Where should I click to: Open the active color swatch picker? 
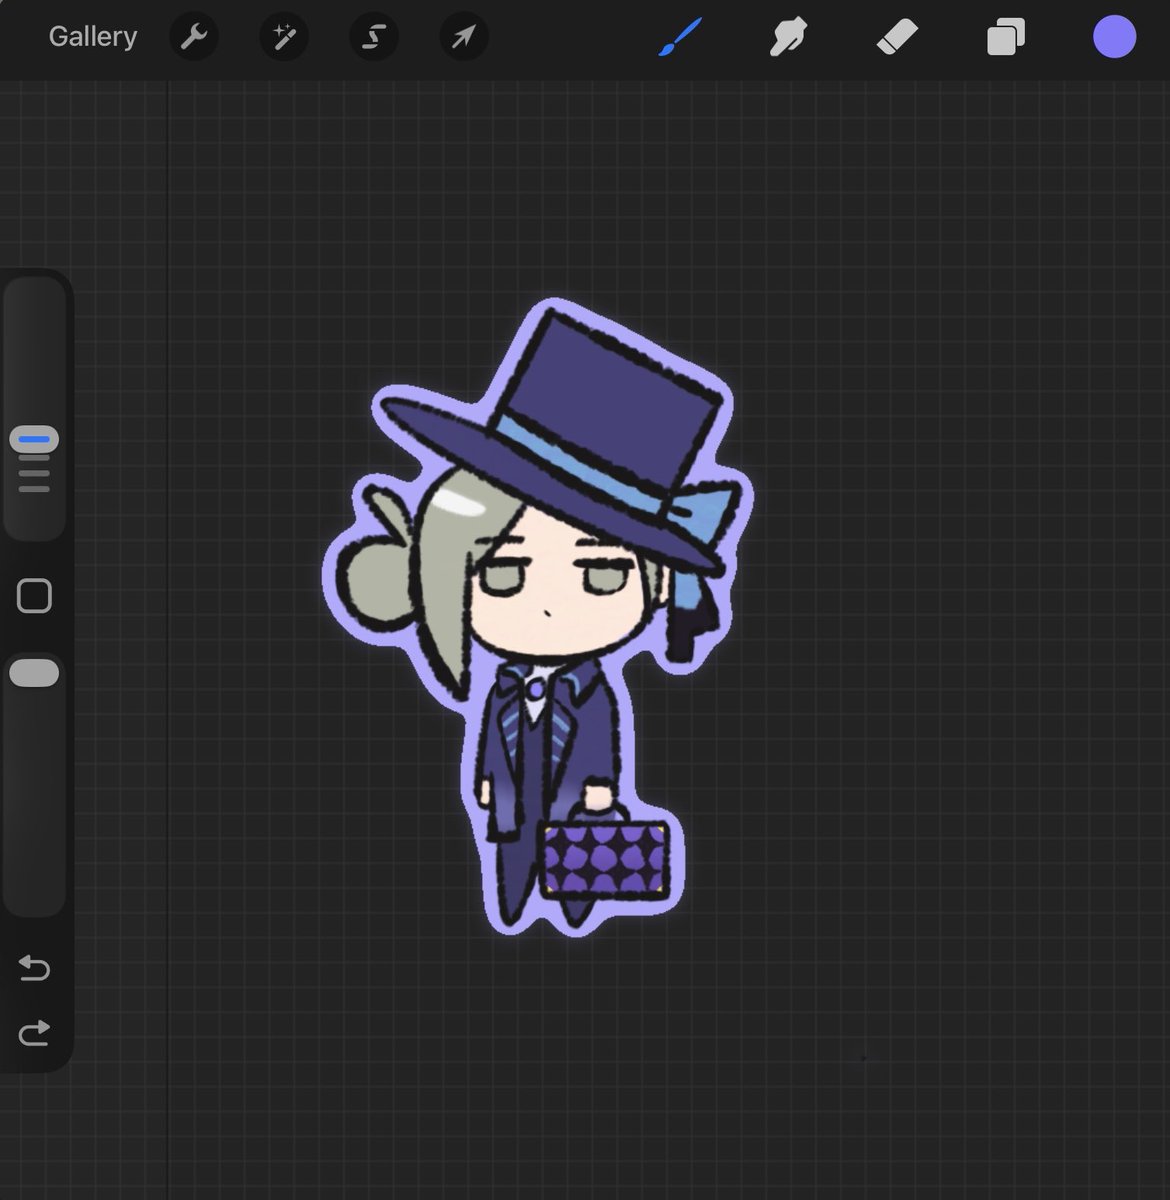coord(1114,36)
